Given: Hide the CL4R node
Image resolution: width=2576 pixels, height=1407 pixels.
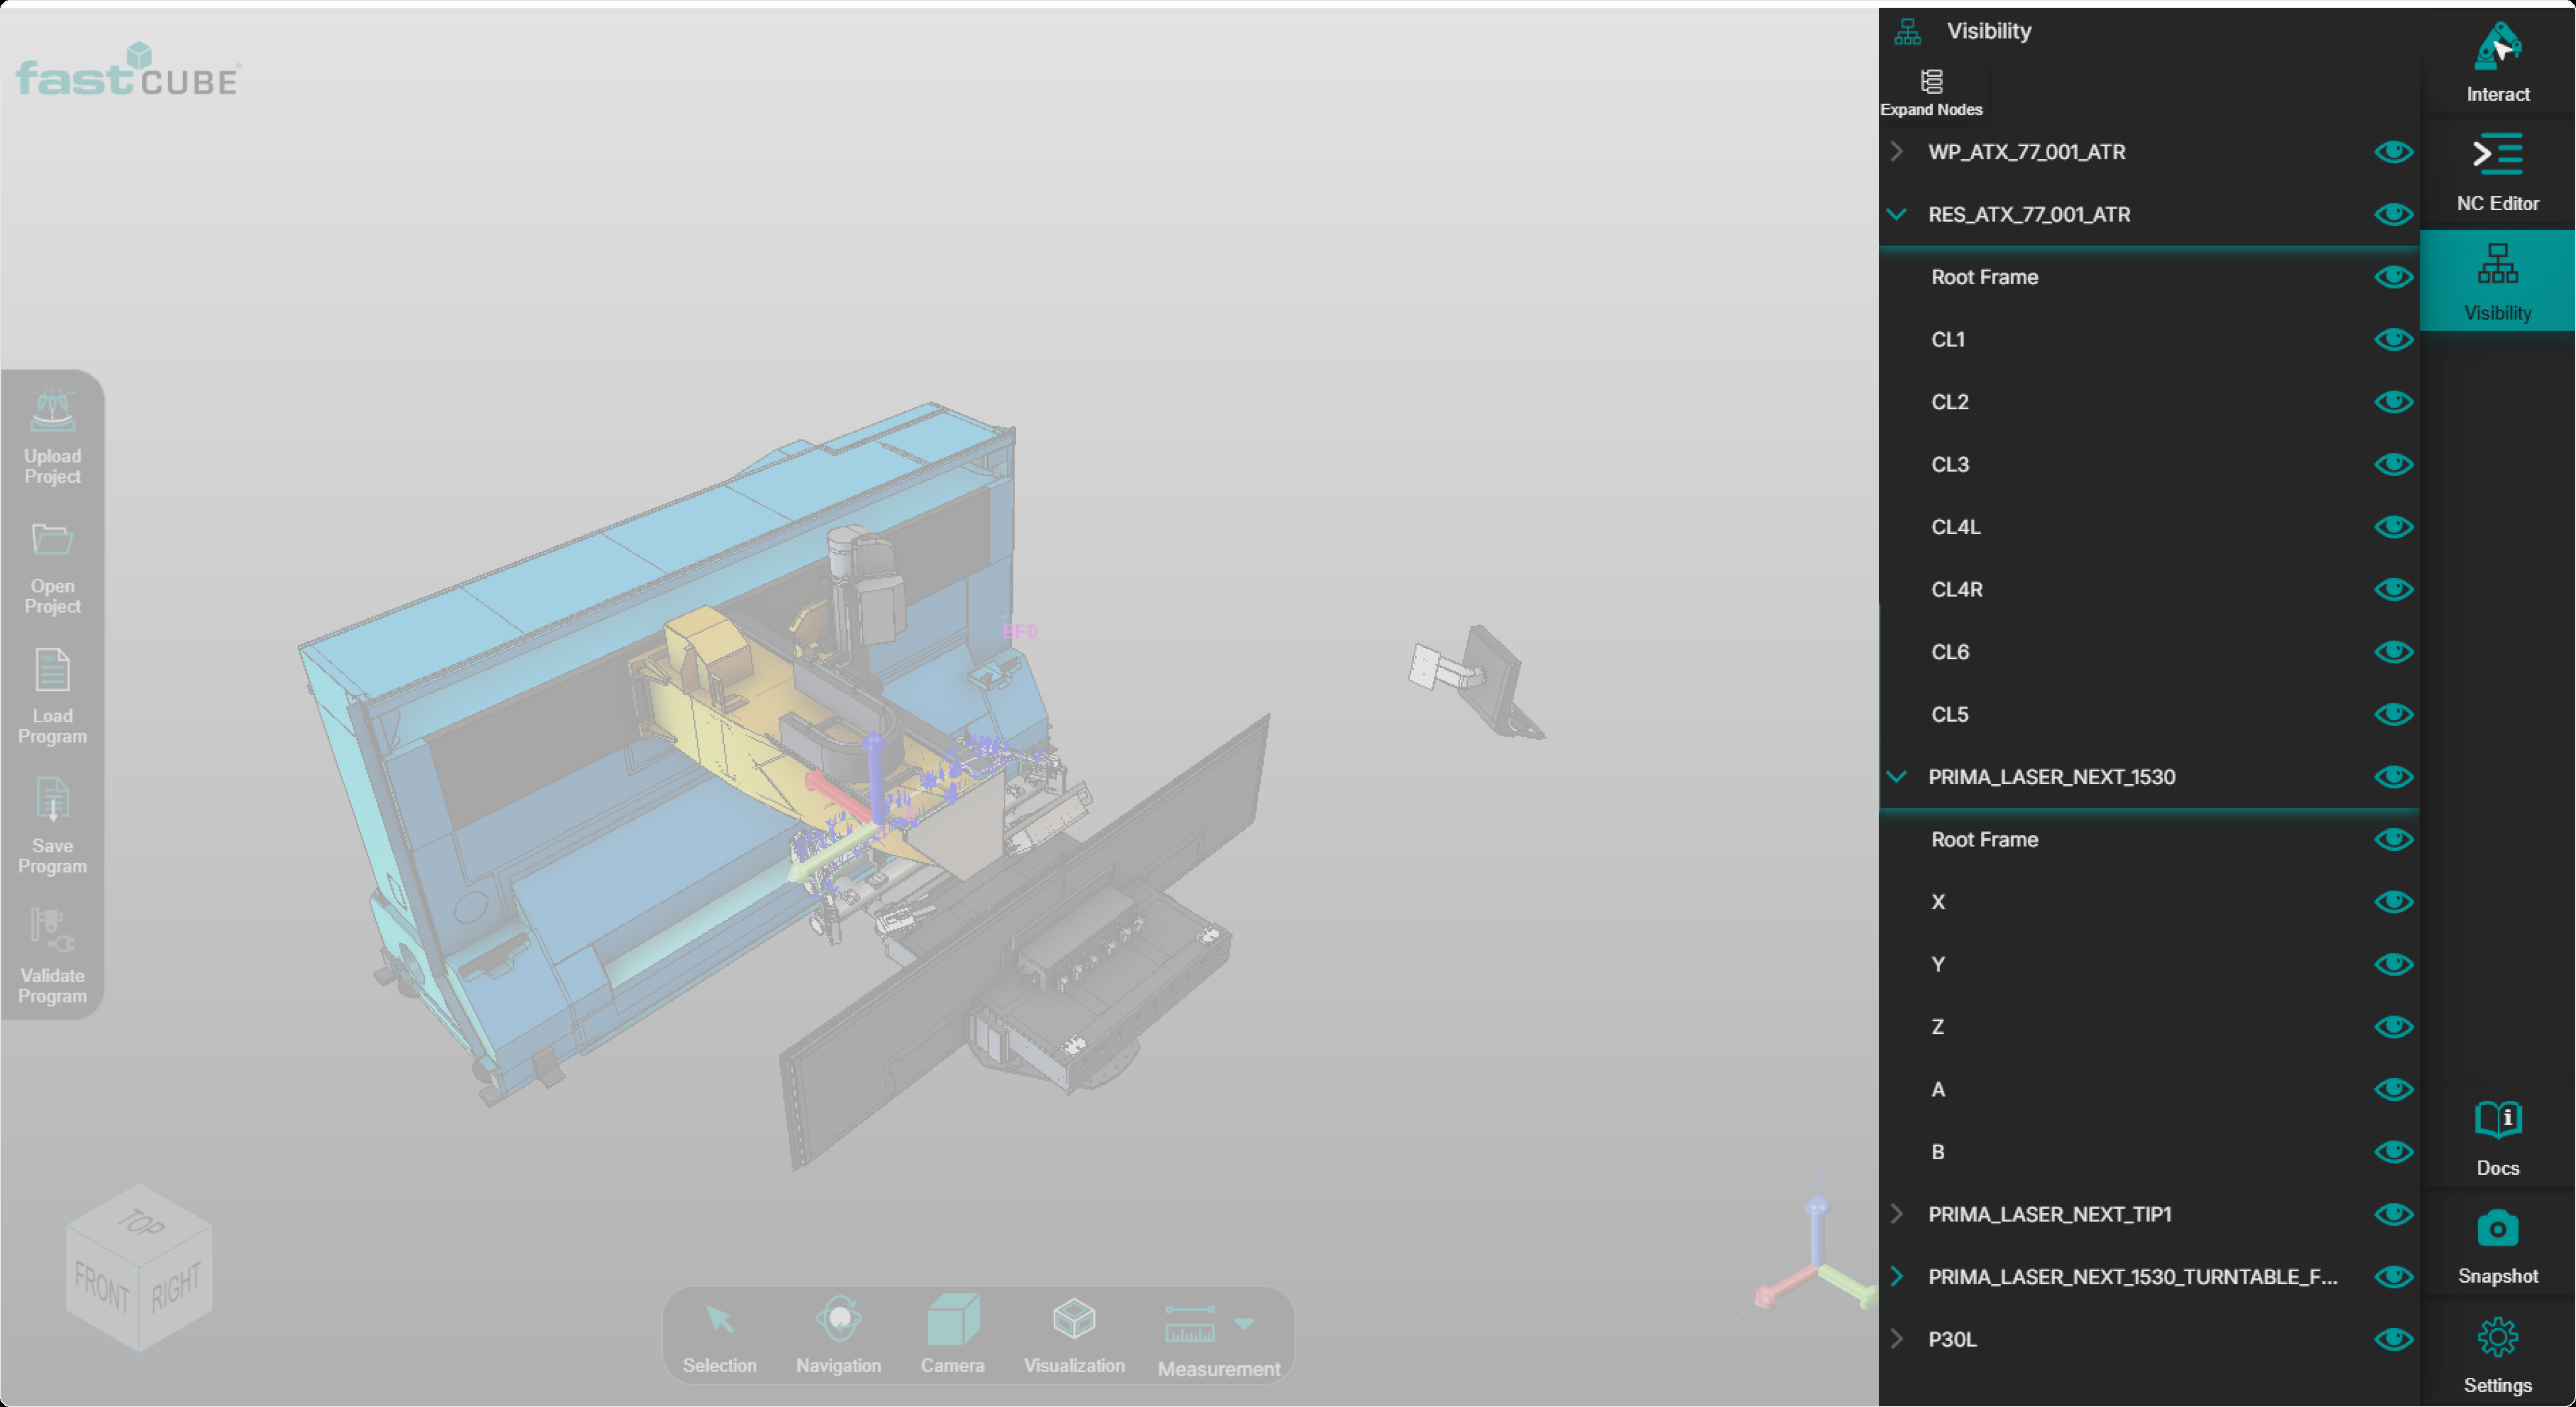Looking at the screenshot, I should pos(2393,589).
